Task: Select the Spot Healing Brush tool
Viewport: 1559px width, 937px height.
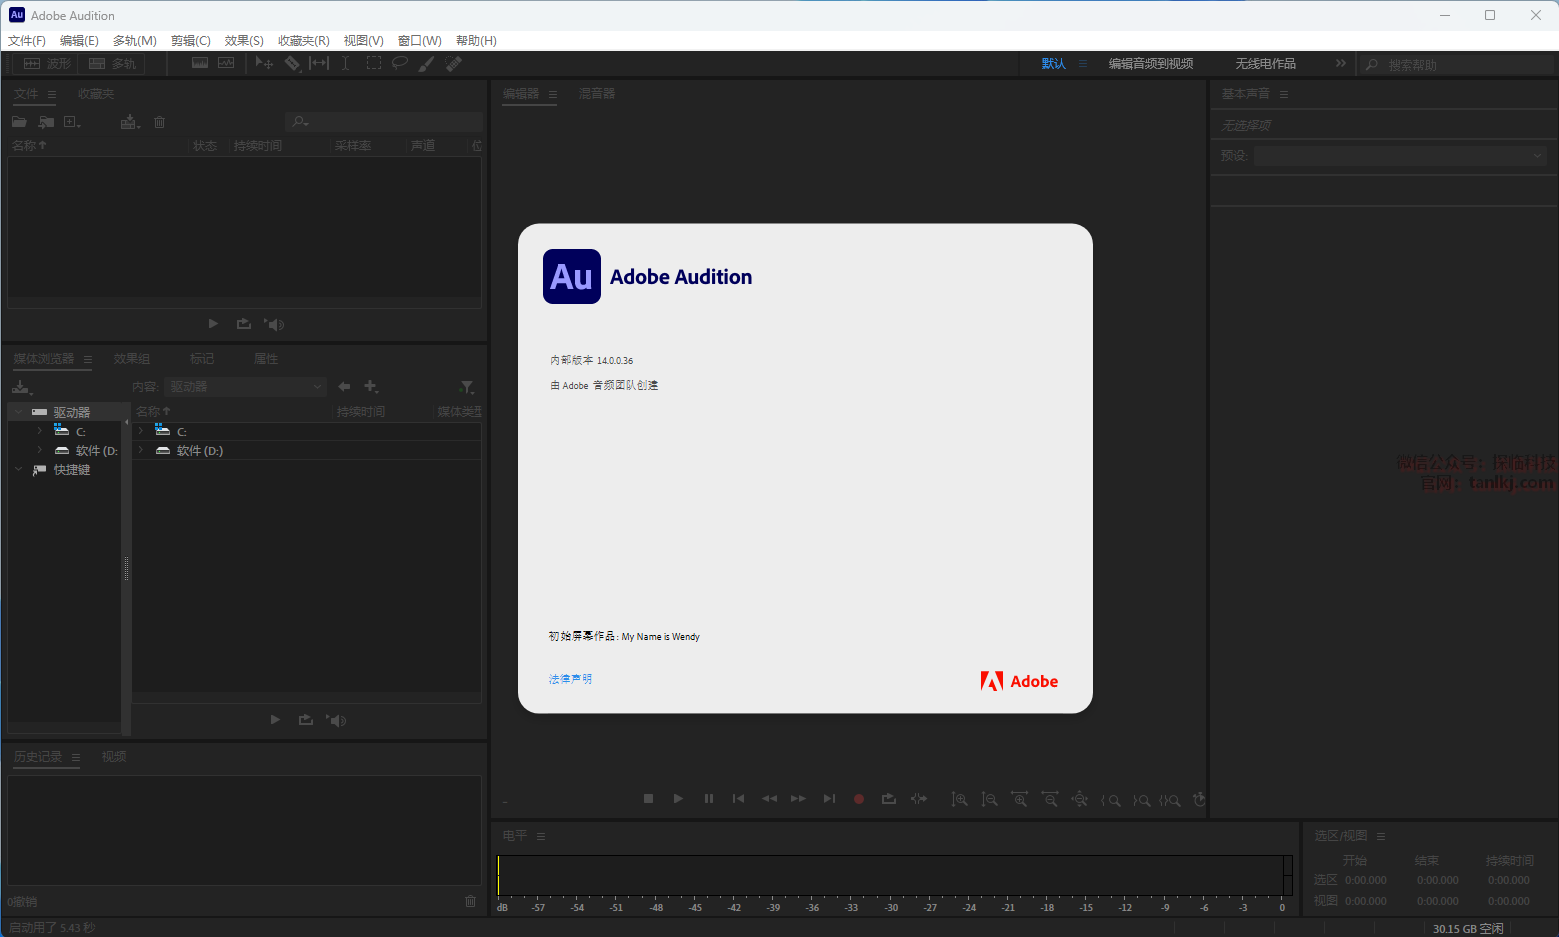Action: click(454, 63)
